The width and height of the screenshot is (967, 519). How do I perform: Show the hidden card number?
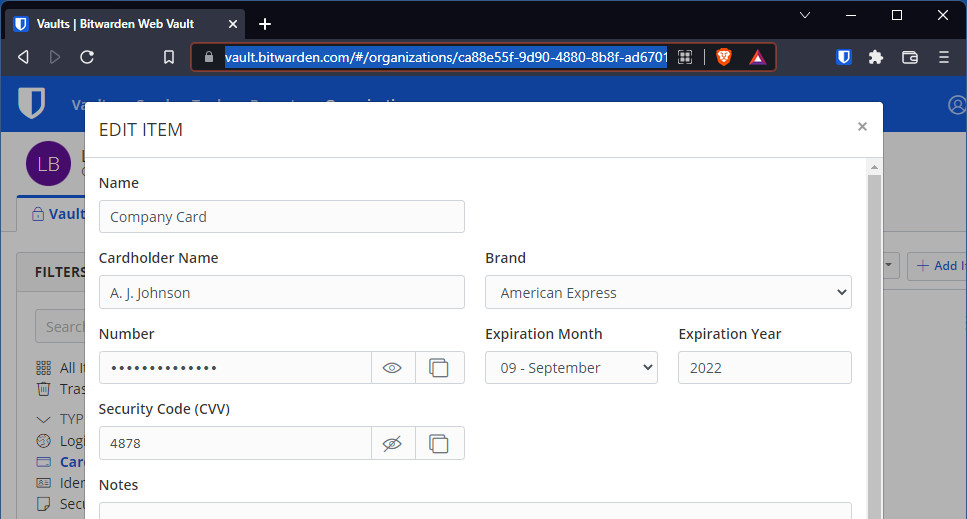[392, 368]
